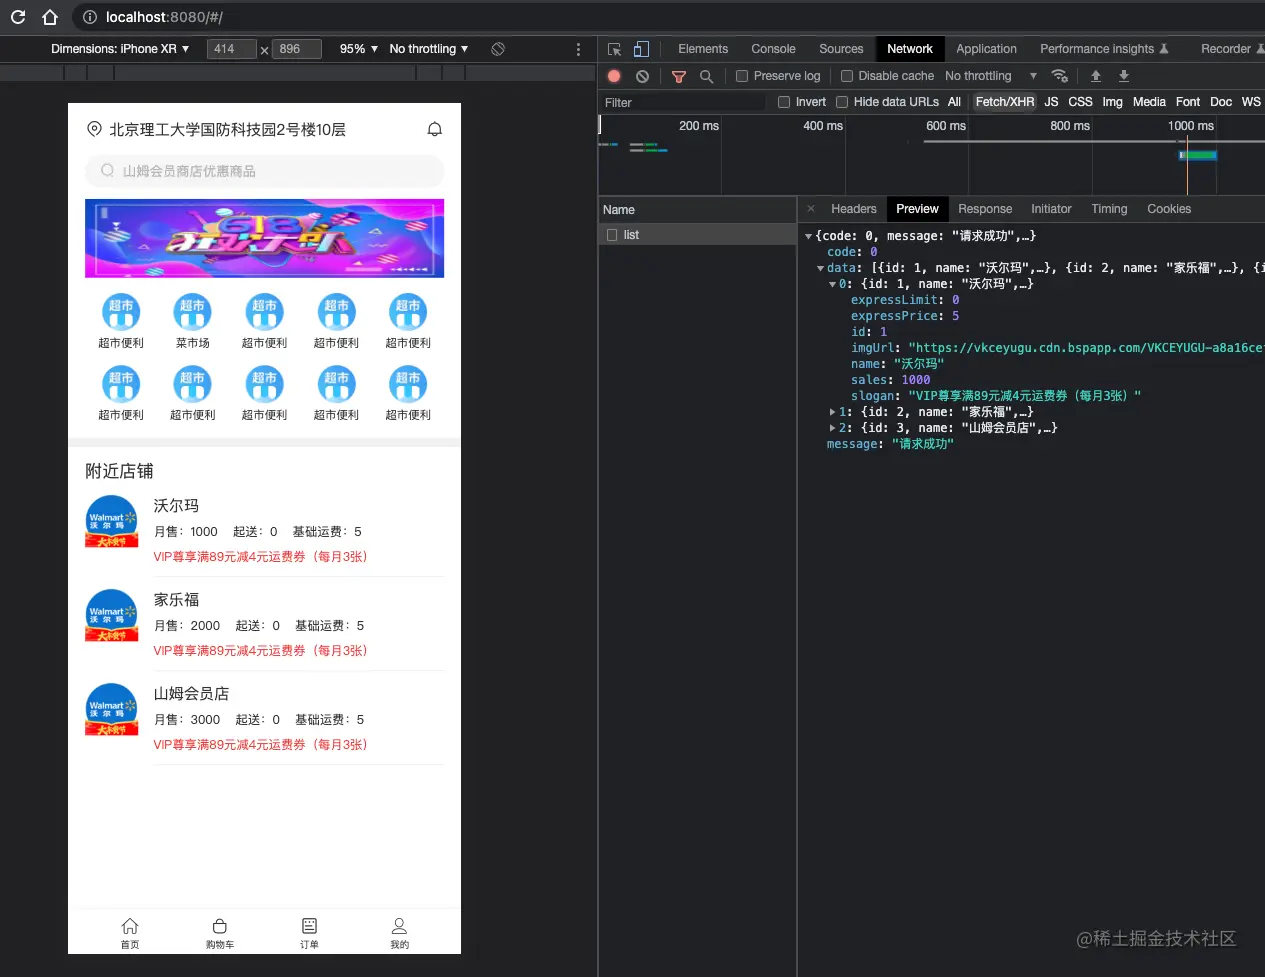Toggle the device toolbar icon
The image size is (1265, 977).
(641, 49)
